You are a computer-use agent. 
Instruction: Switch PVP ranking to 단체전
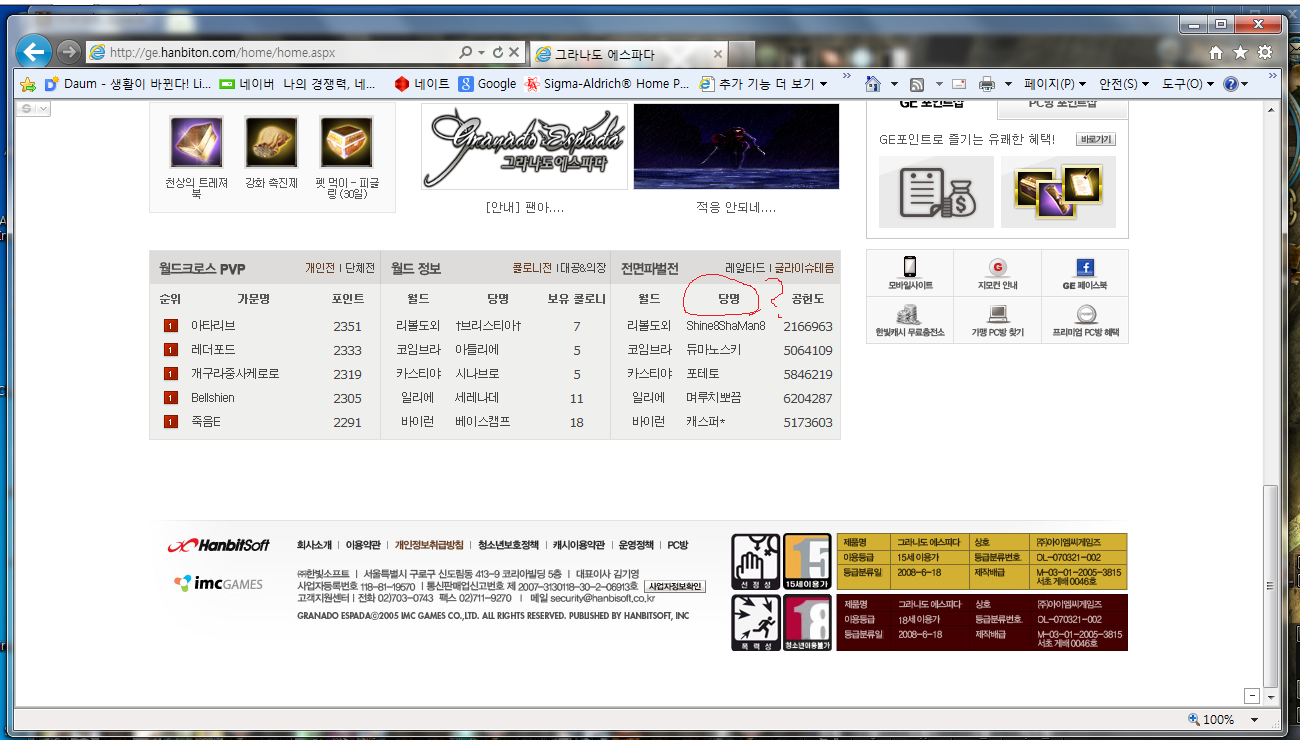tap(359, 269)
